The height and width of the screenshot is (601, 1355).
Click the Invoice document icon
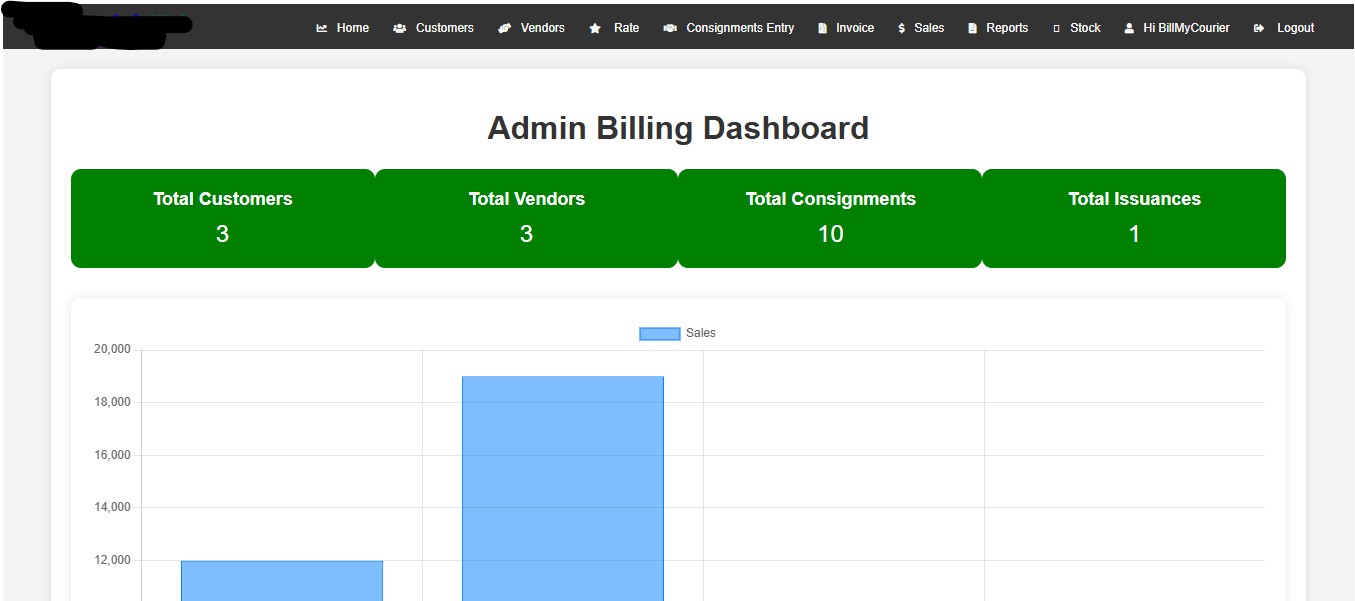[x=823, y=28]
